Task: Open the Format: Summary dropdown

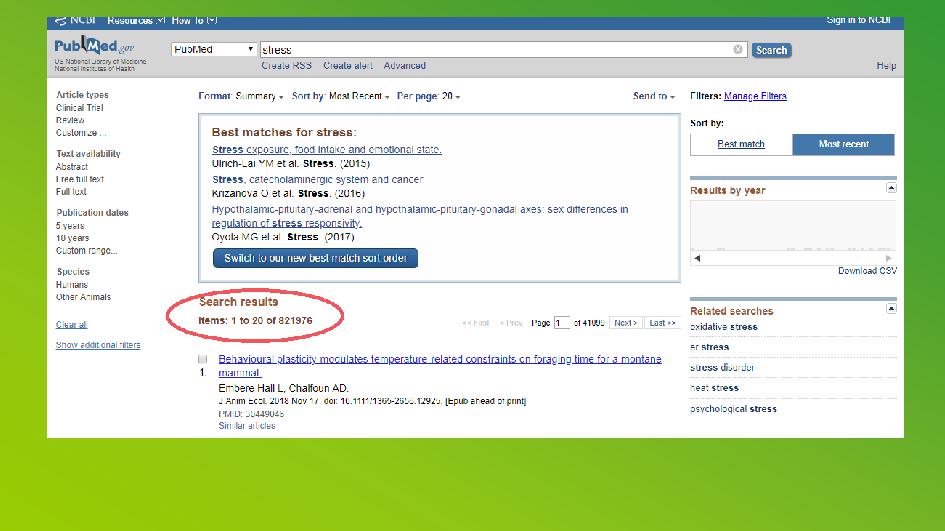Action: 240,96
